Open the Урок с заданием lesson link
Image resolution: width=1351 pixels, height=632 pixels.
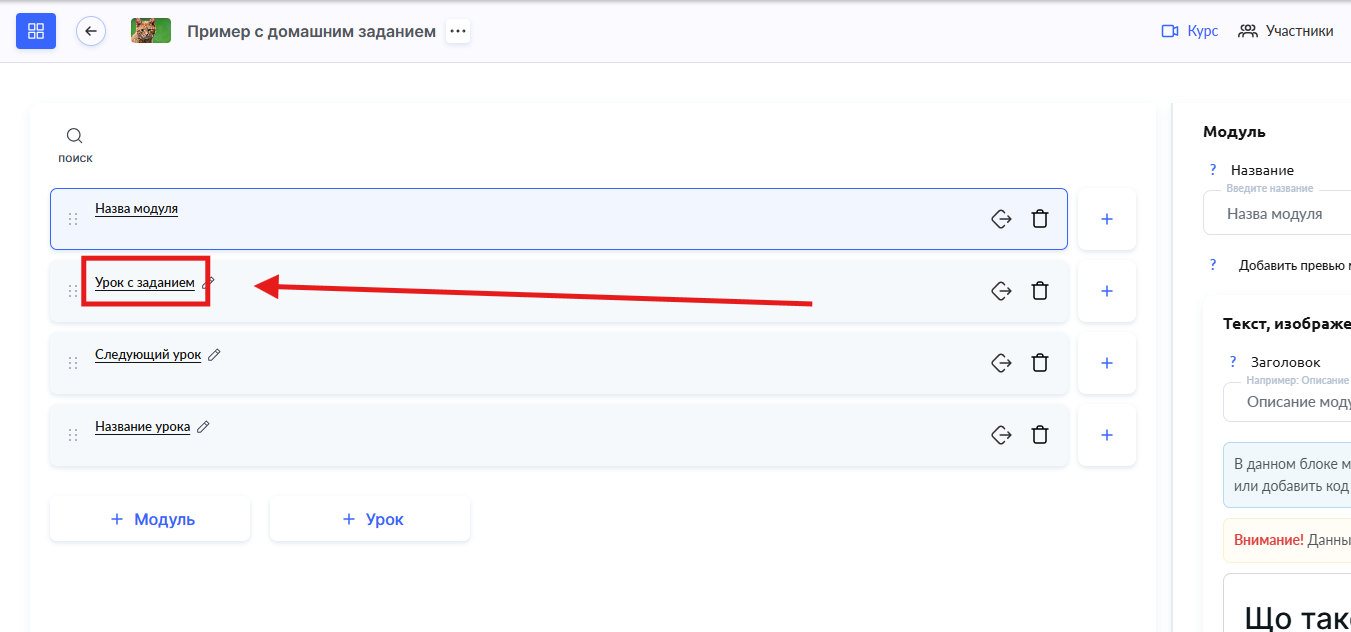[x=145, y=283]
